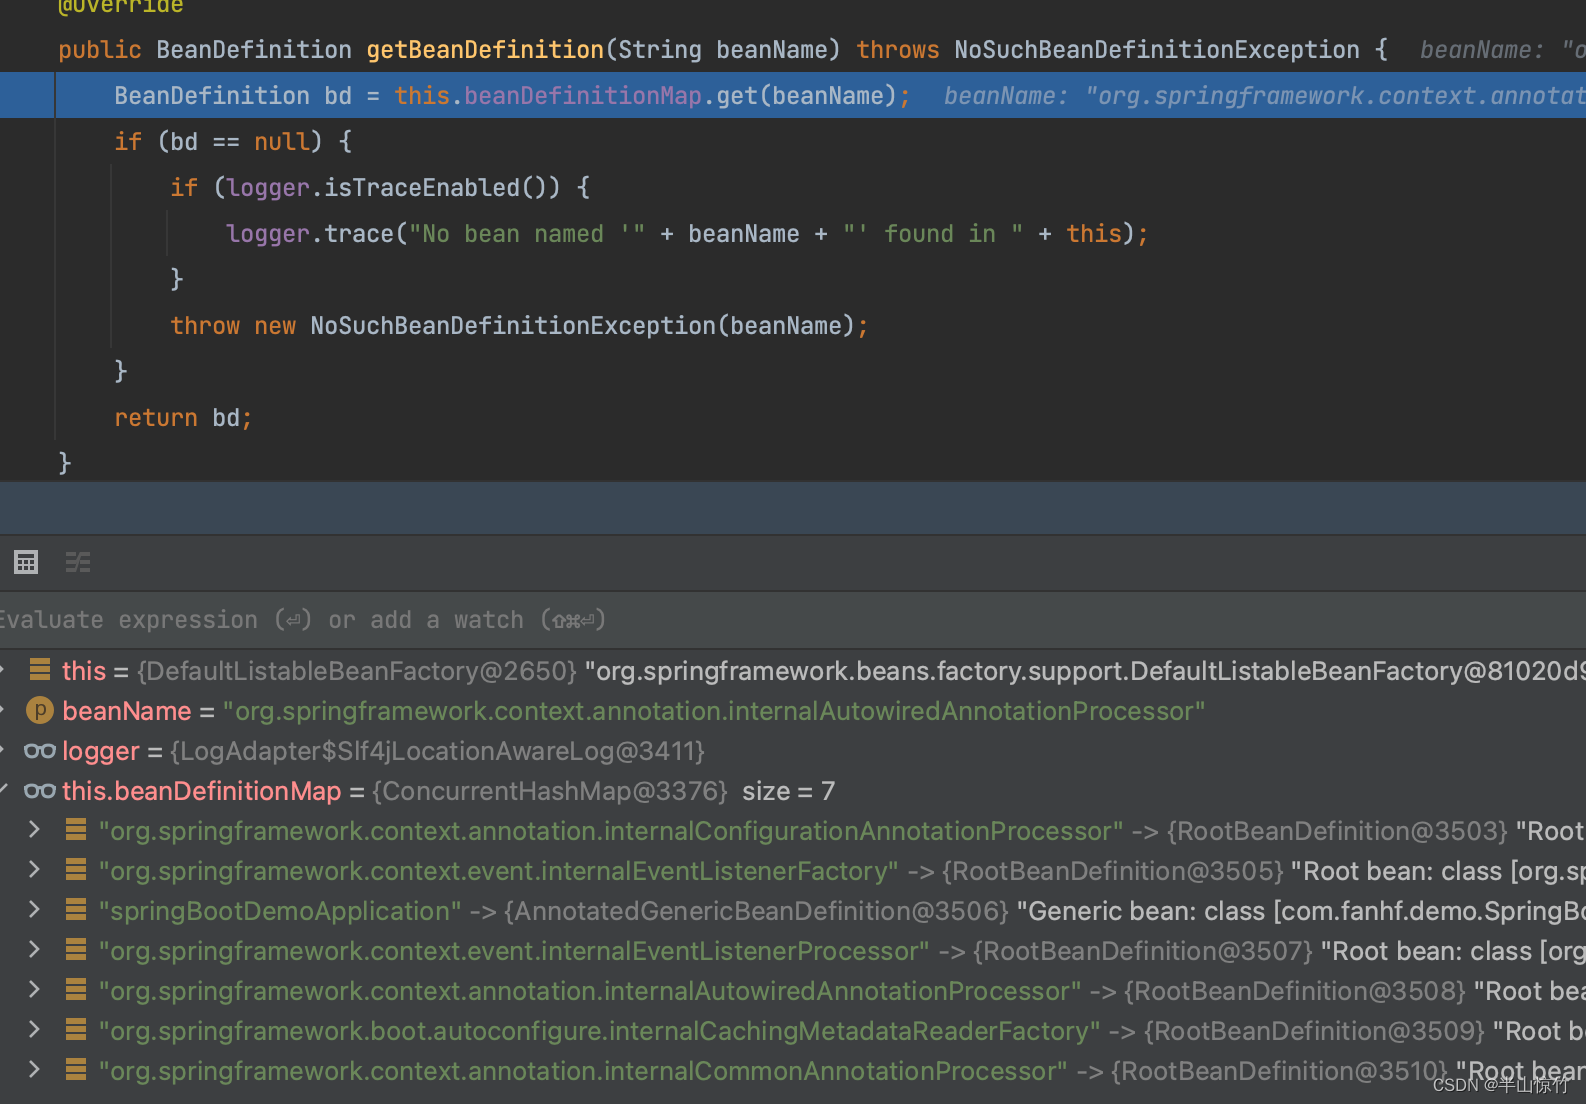Click entry icon of internalConfigurationAnnotationProcessor row

click(x=76, y=829)
